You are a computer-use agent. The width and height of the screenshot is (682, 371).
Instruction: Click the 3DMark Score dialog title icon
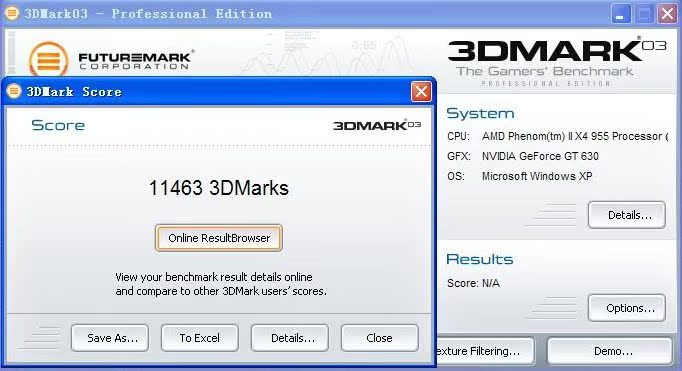(x=14, y=91)
